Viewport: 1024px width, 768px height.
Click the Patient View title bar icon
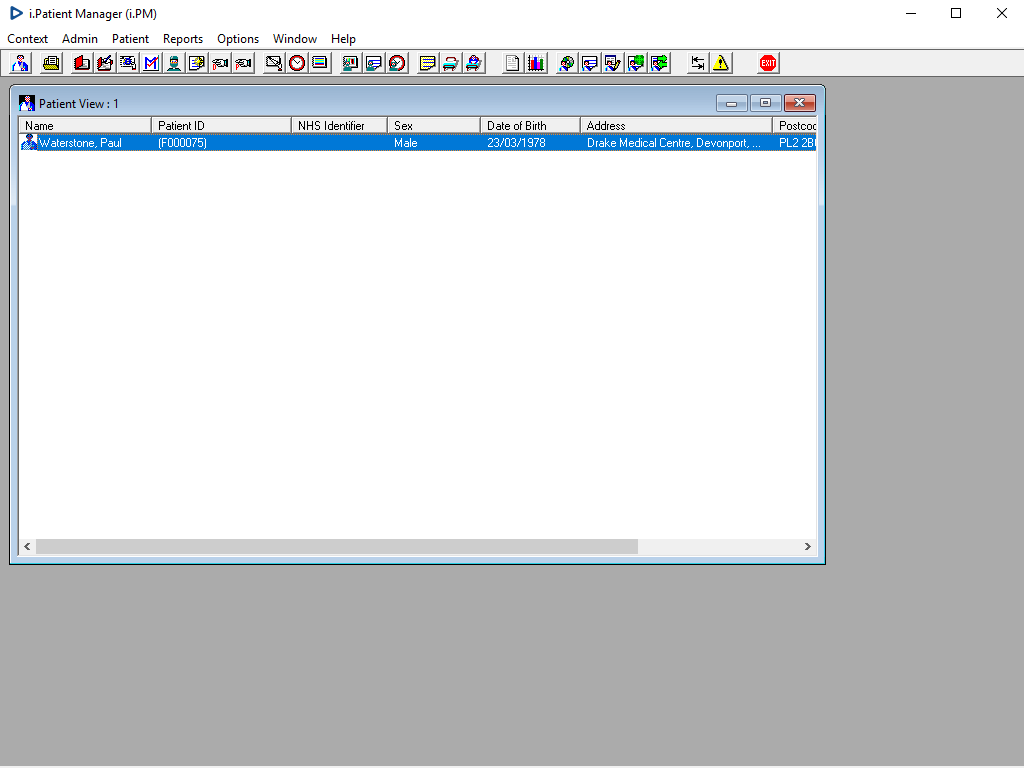click(27, 103)
